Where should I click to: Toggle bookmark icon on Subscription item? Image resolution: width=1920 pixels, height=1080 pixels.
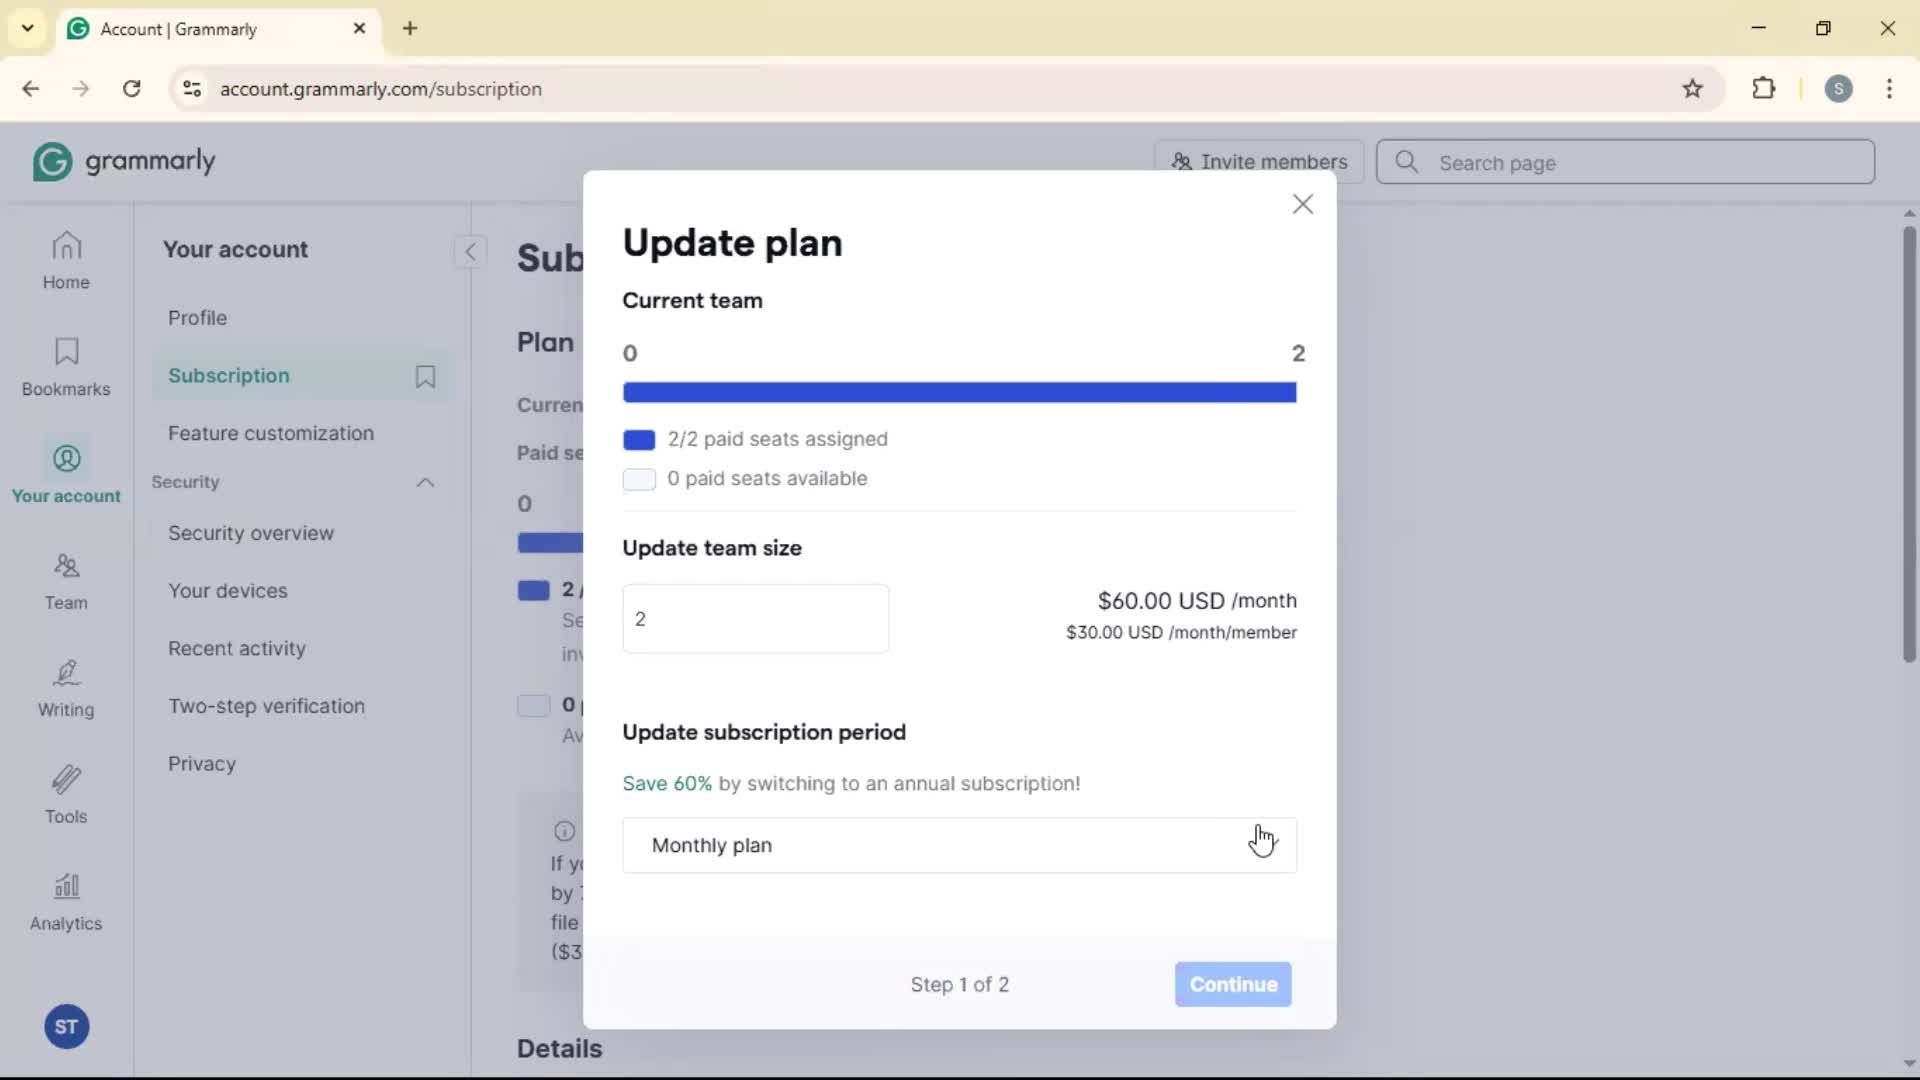[x=425, y=376]
